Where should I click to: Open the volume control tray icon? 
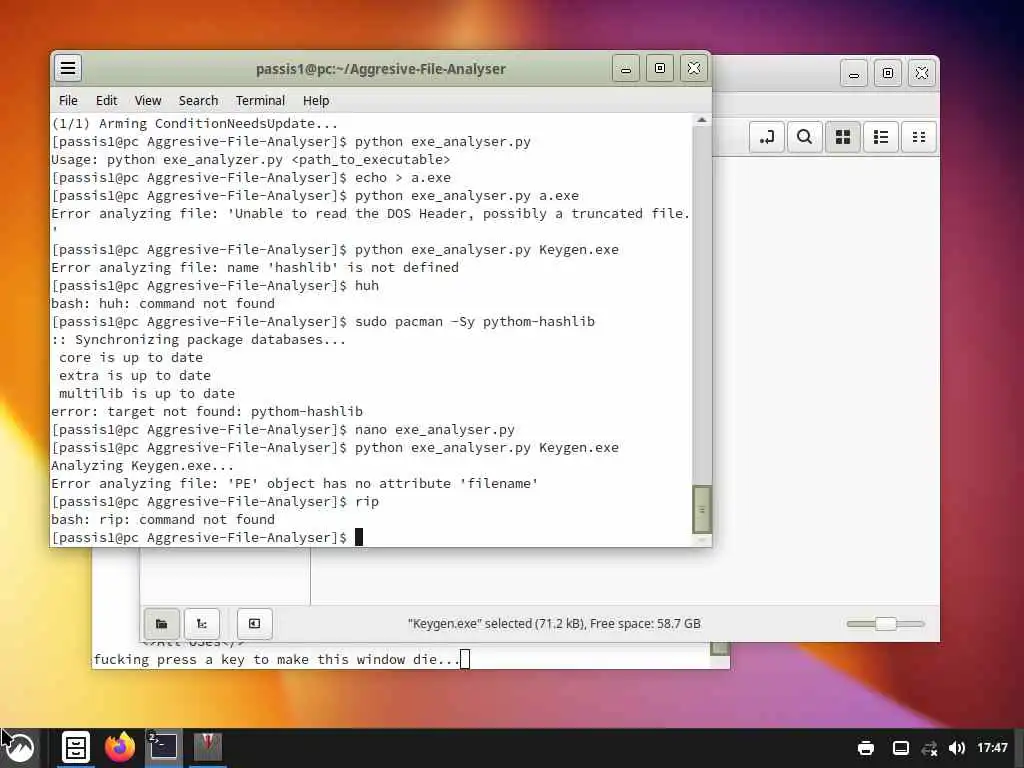[957, 748]
